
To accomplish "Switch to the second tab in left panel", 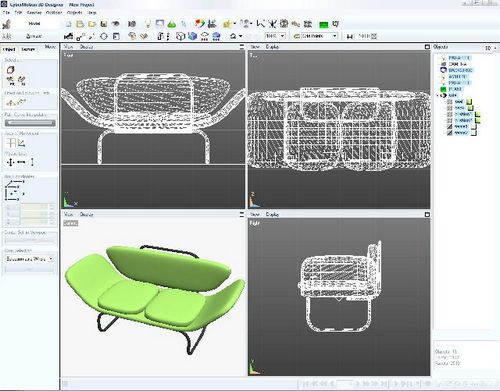I will click(28, 49).
